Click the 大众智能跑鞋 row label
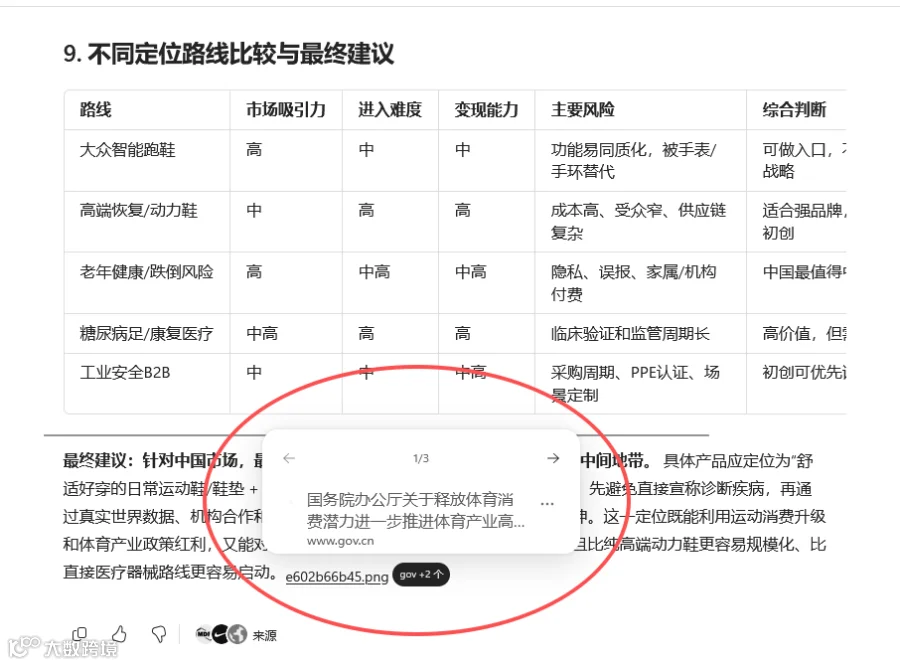 [127, 150]
